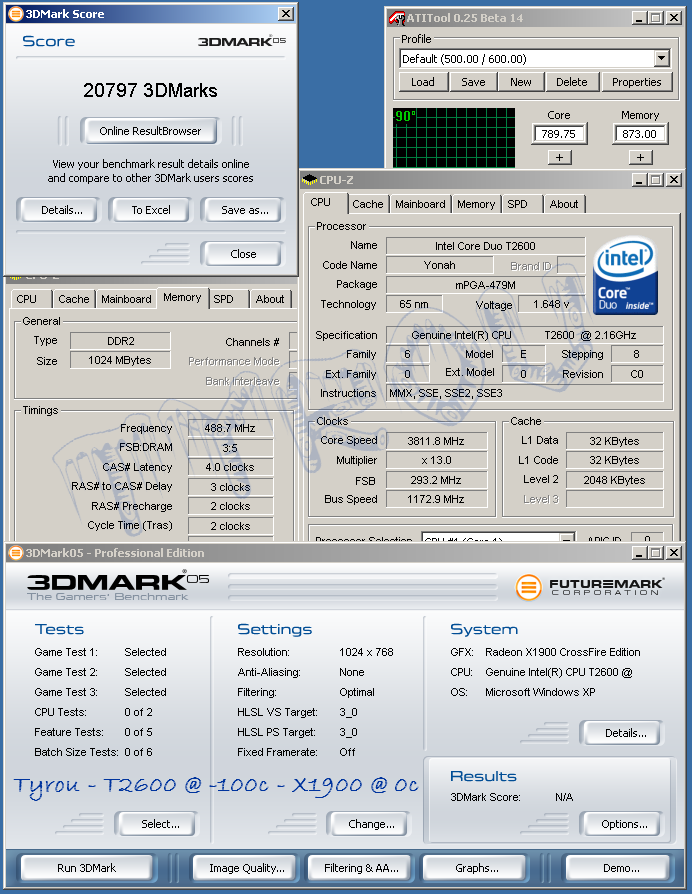
Task: Select About tab in background CPU-Z window
Action: (270, 299)
